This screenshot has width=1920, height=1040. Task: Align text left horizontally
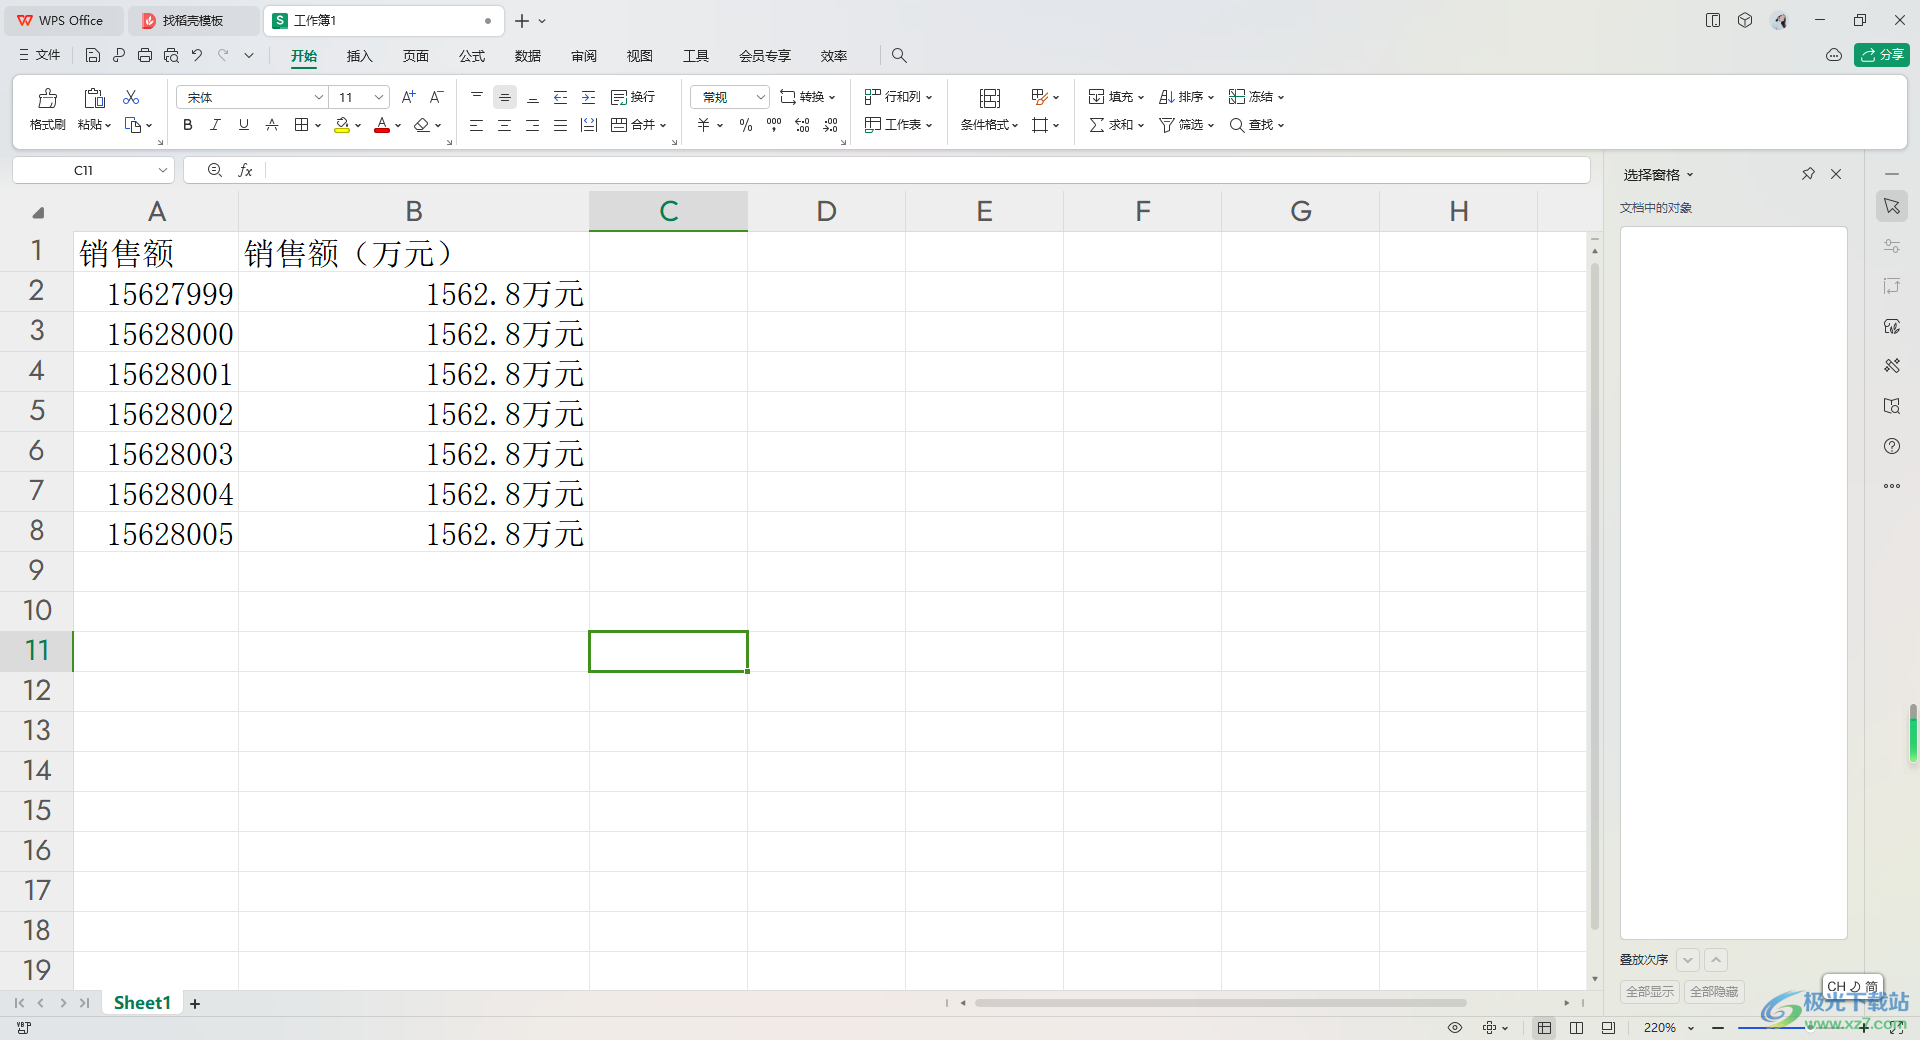click(x=477, y=125)
